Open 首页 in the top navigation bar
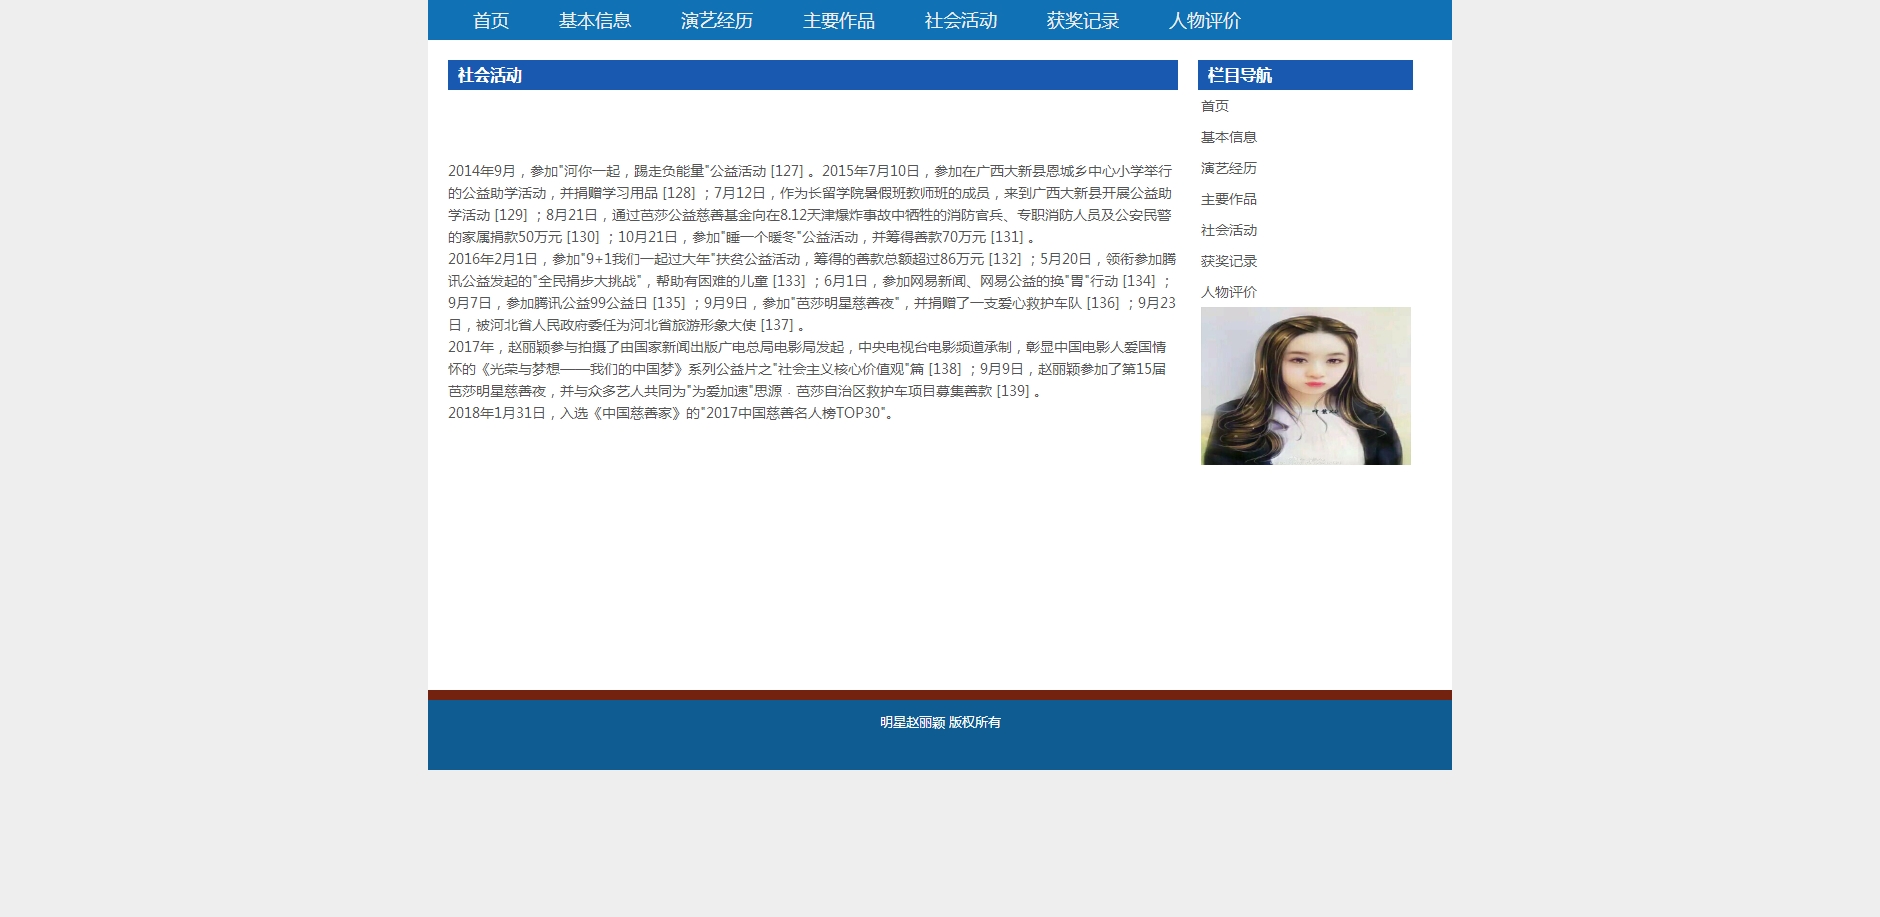Viewport: 1880px width, 917px height. [490, 21]
